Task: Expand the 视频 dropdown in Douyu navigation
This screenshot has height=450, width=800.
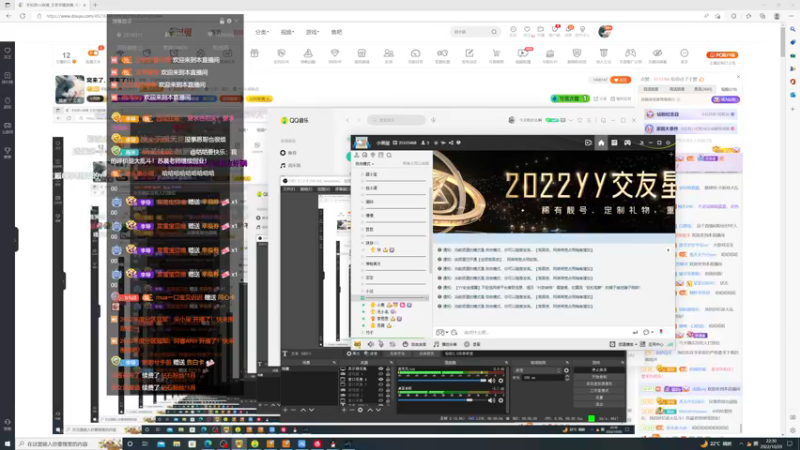Action: point(287,32)
